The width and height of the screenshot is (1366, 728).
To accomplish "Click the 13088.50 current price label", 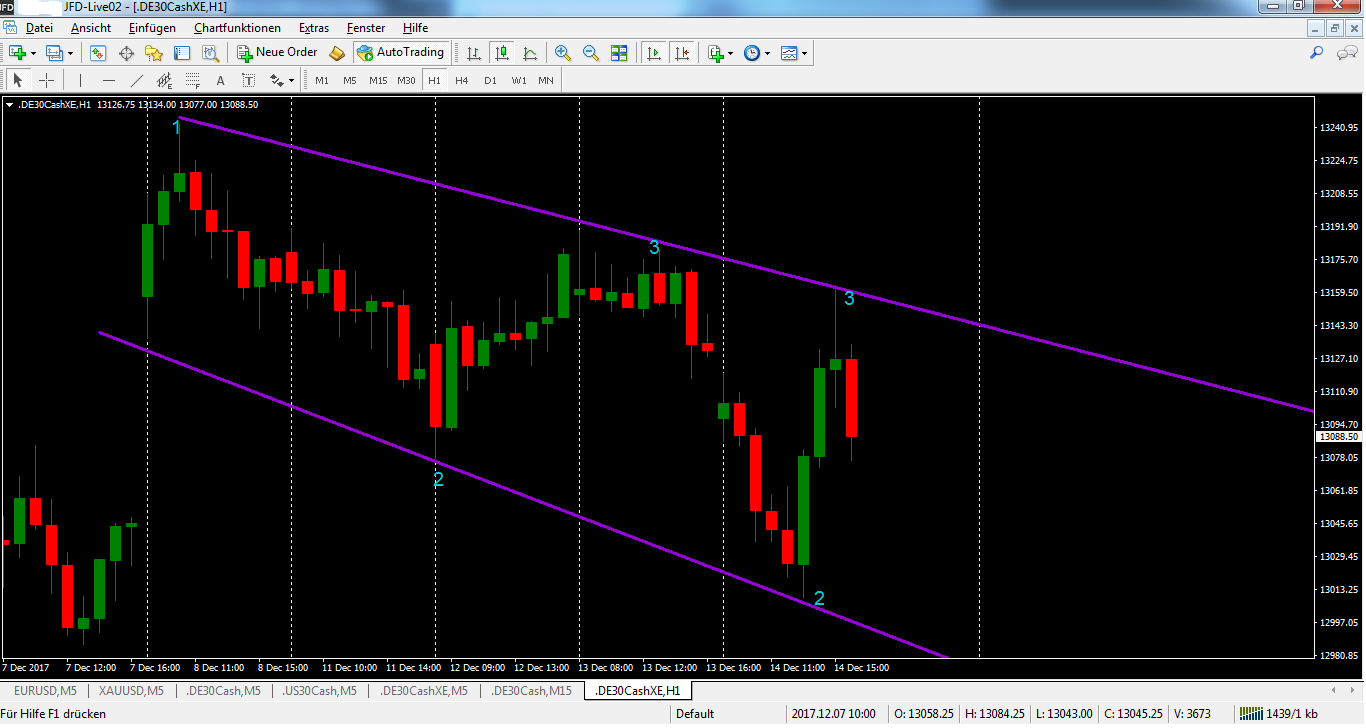I will click(1337, 437).
